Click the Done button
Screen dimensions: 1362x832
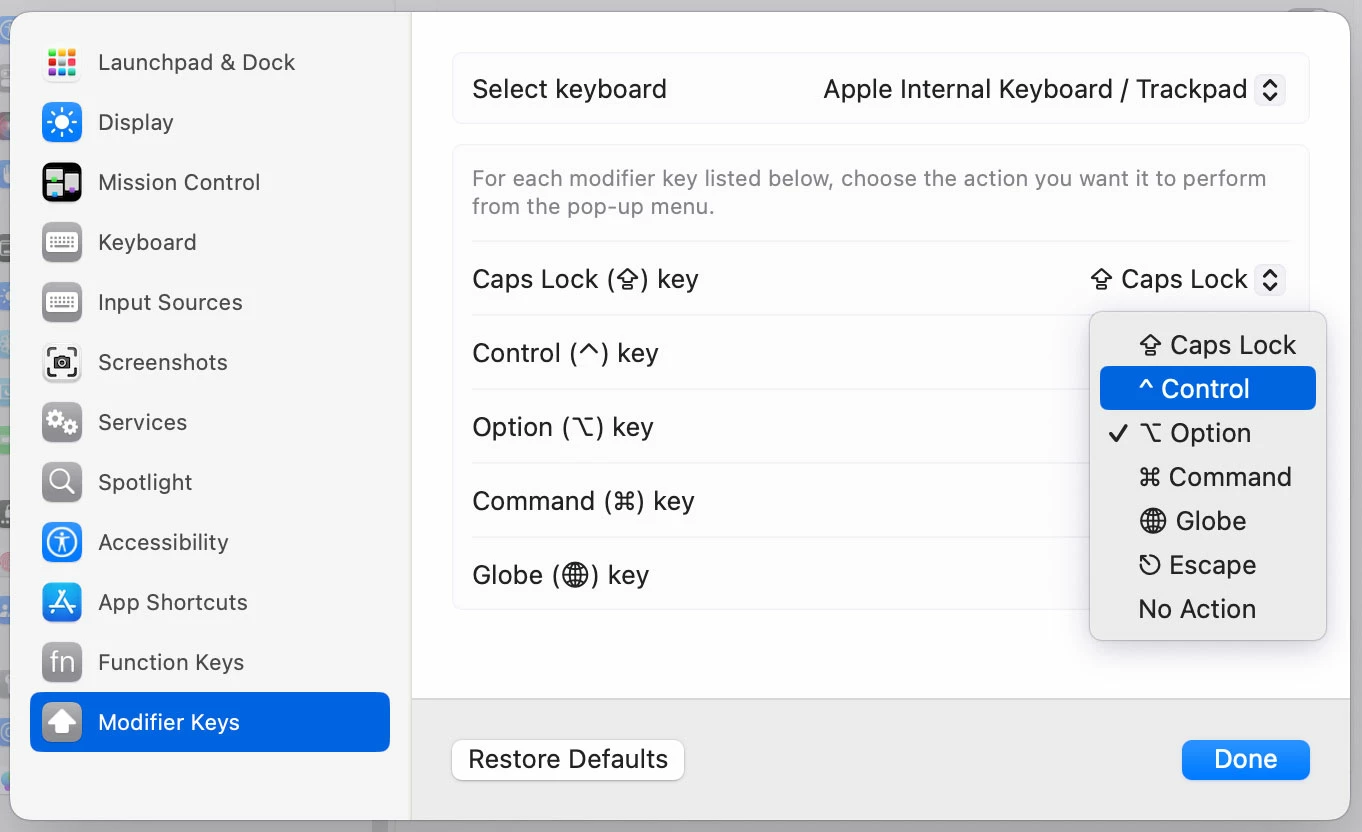click(x=1245, y=760)
